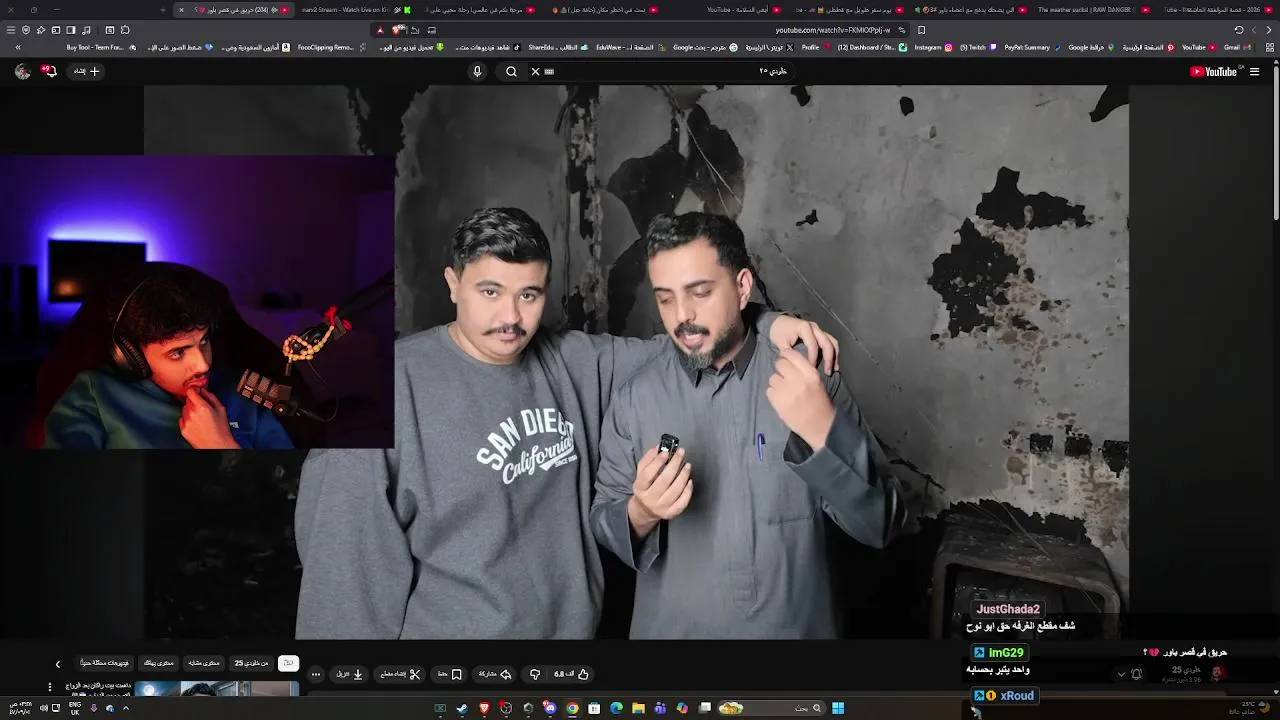1280x720 pixels.
Task: Focus the YouTube search input field
Action: [660, 71]
